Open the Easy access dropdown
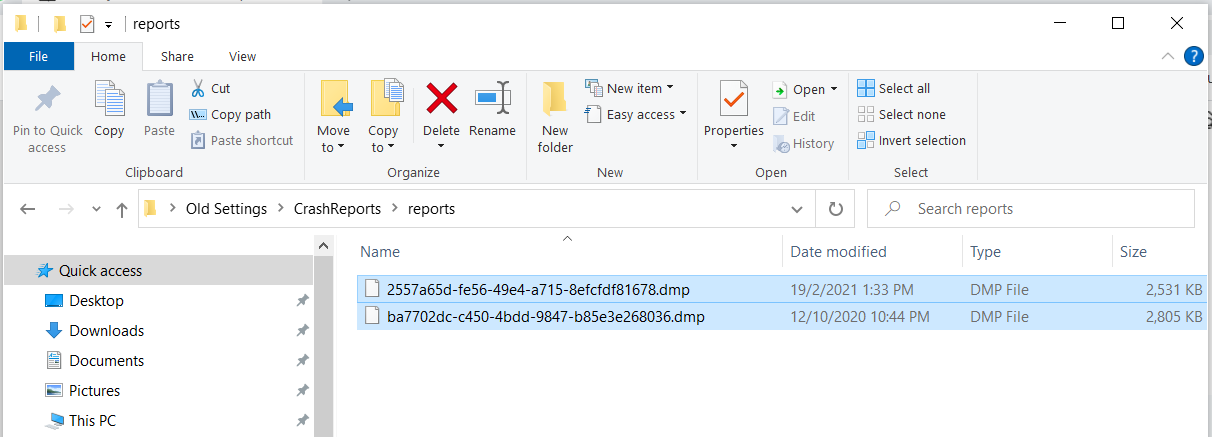1212x437 pixels. 636,114
